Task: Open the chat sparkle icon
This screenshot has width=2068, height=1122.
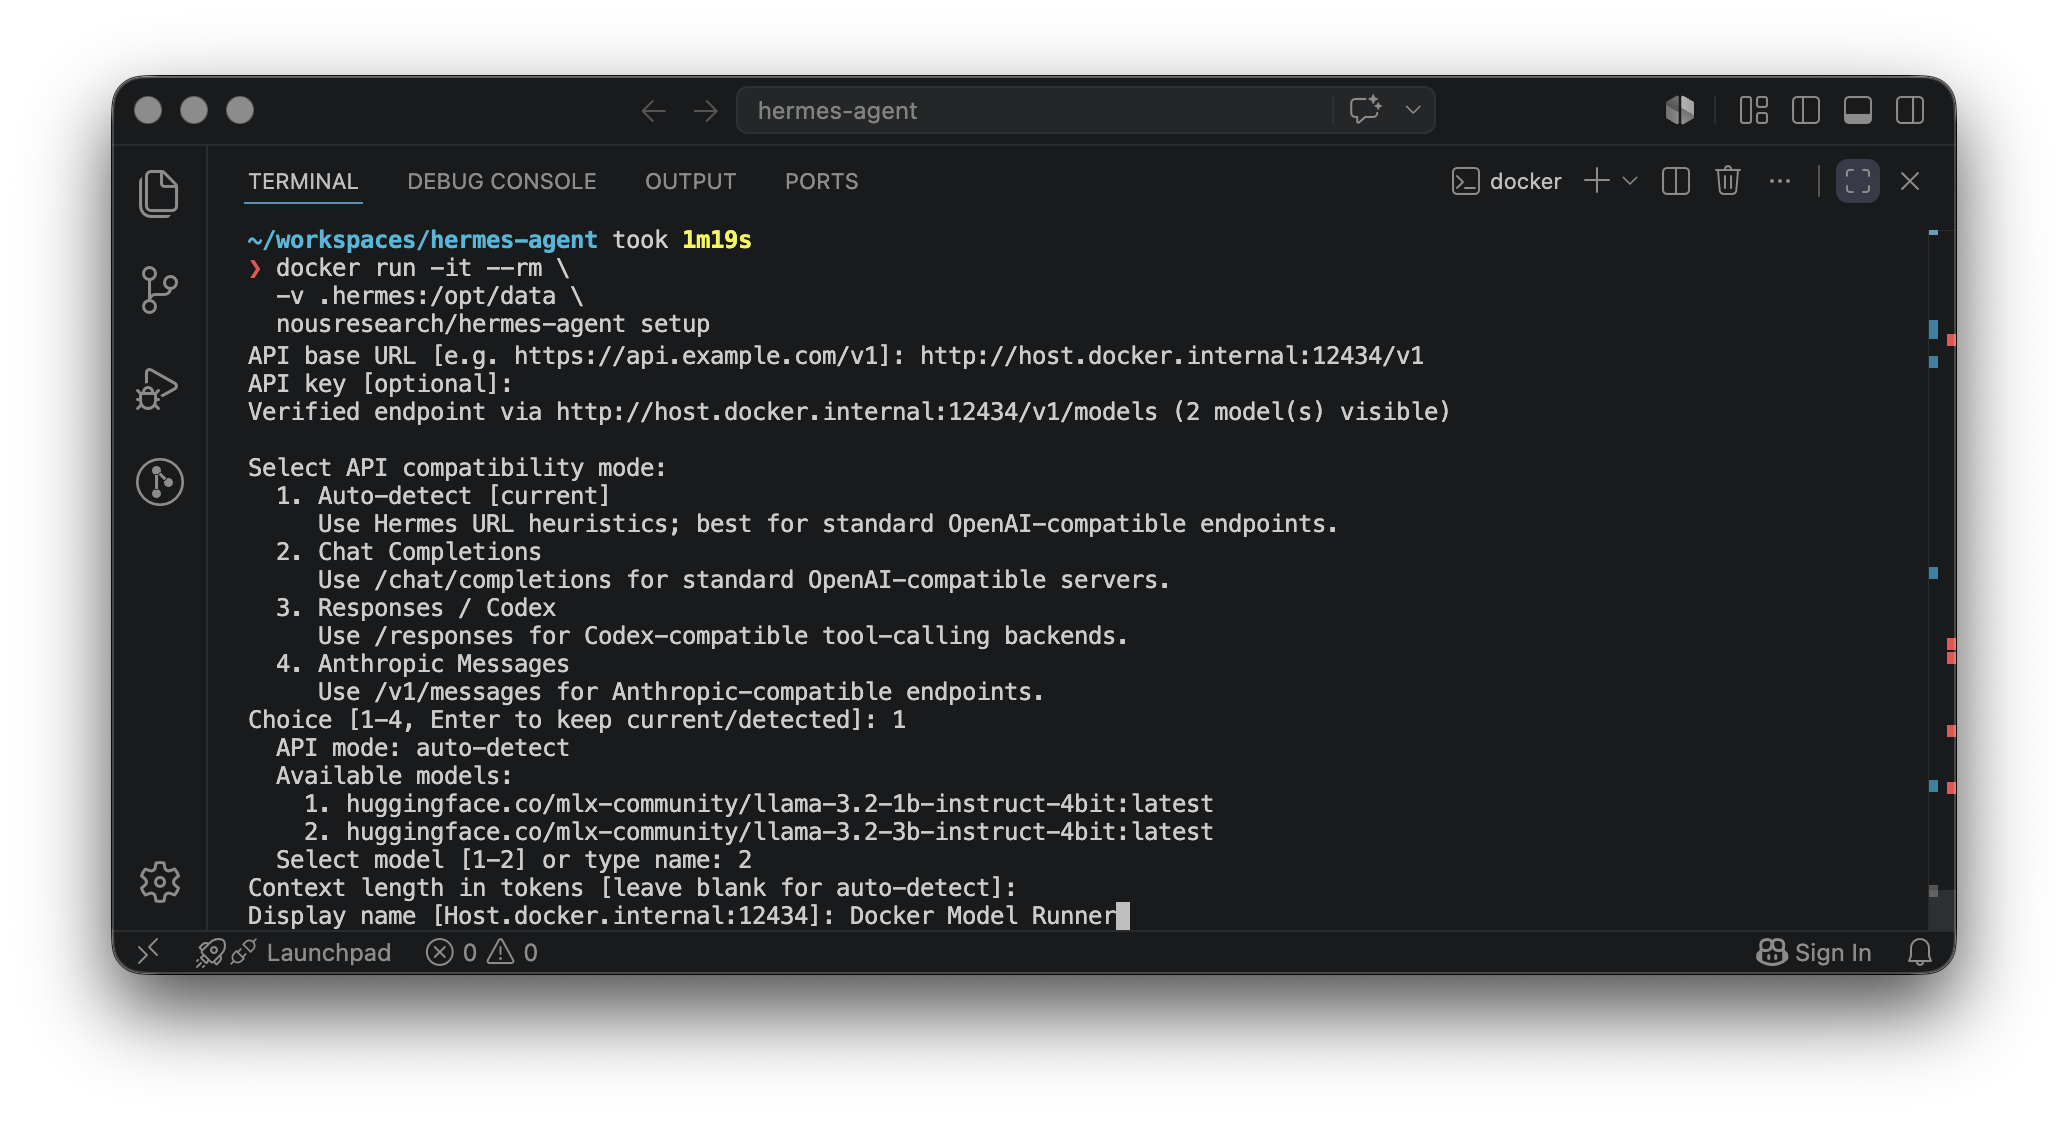Action: (x=1365, y=110)
